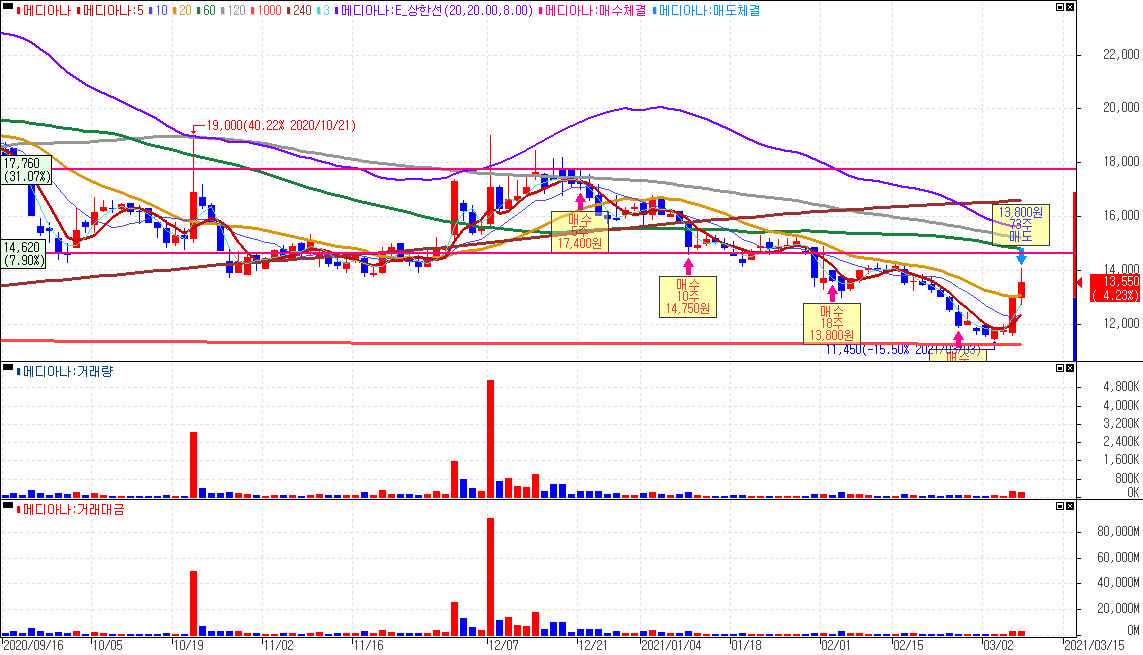Screen dimensions: 1143x655
Task: Click the 19,000 high-price annotation from 2020/10/21
Action: pyautogui.click(x=281, y=125)
